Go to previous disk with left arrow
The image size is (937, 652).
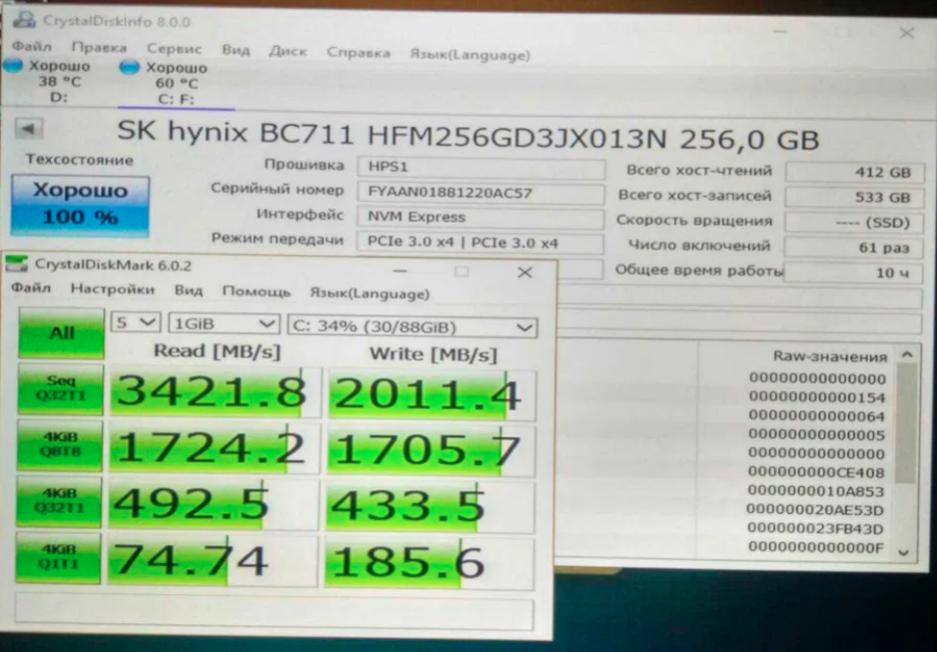pyautogui.click(x=28, y=128)
